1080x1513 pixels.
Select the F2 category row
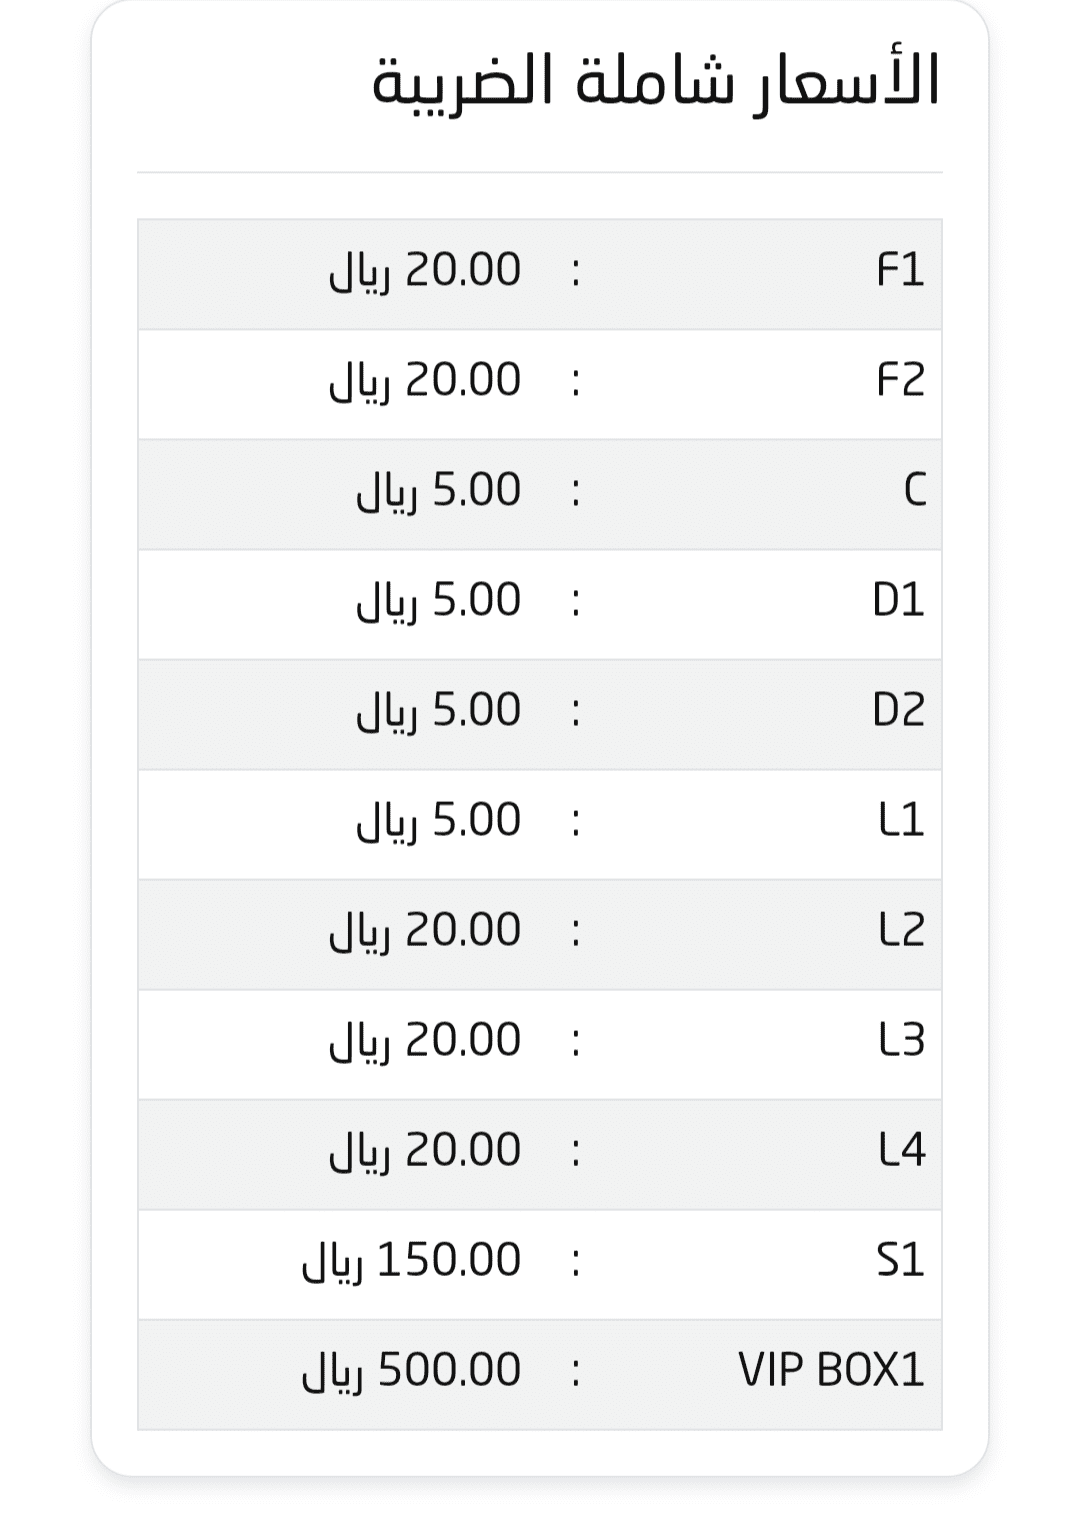pyautogui.click(x=540, y=384)
